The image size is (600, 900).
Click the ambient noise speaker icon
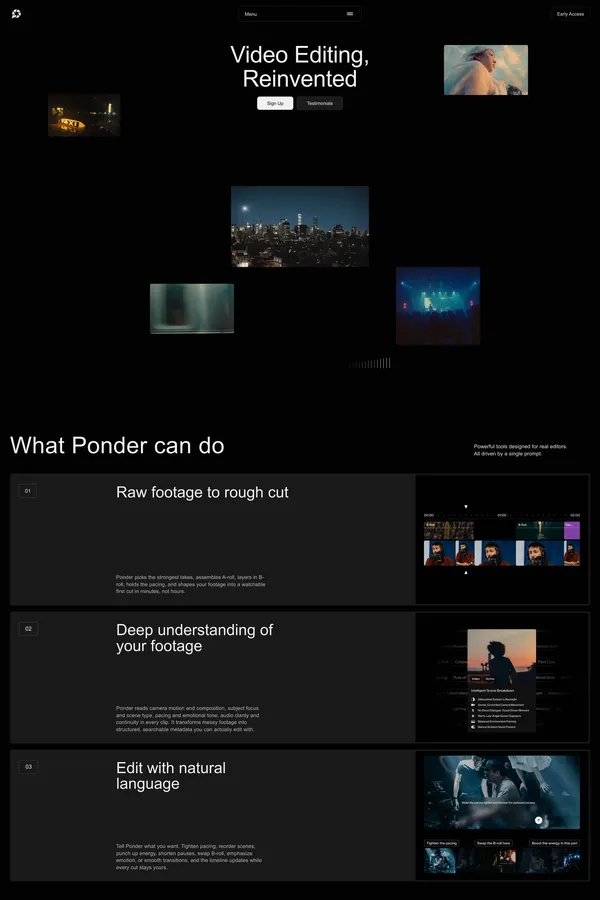point(473,727)
